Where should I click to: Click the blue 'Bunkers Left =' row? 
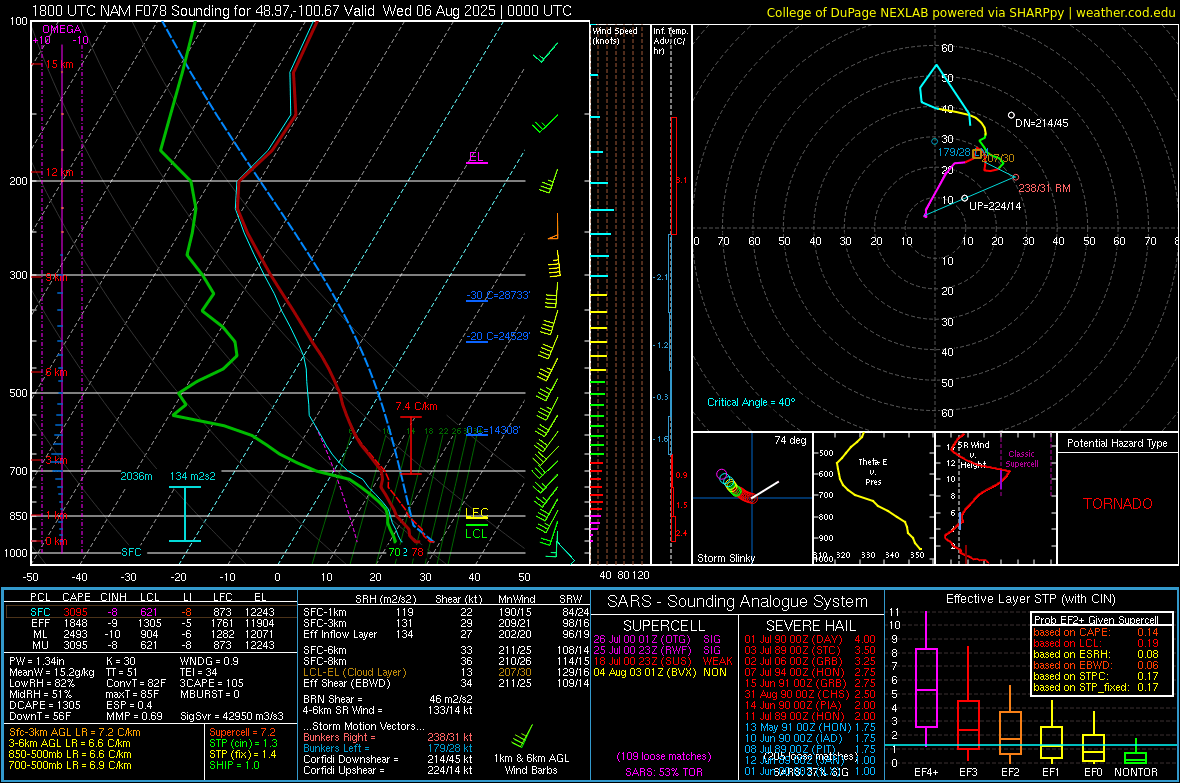pyautogui.click(x=388, y=748)
